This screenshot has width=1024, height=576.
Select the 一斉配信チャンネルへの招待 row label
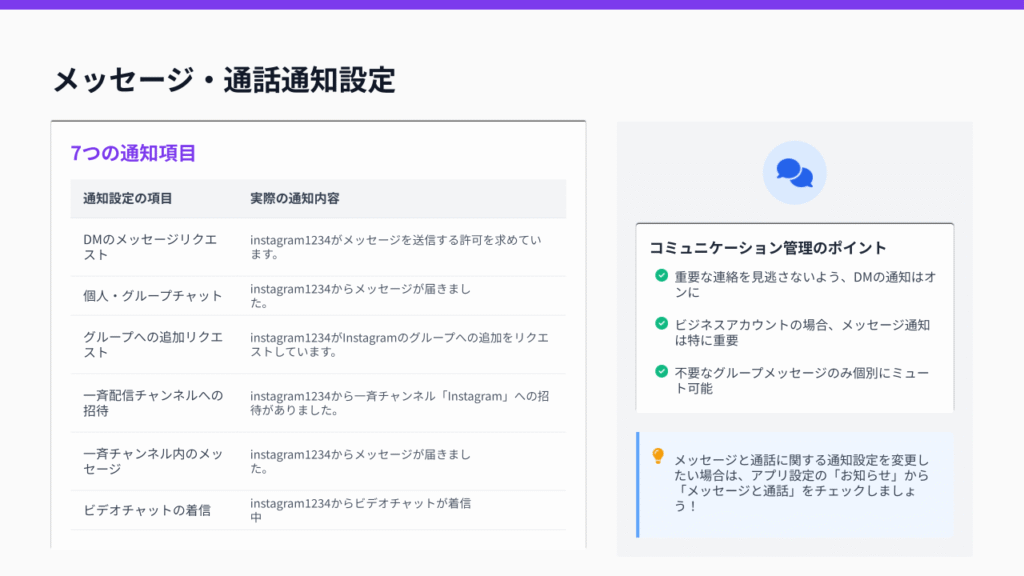153,403
